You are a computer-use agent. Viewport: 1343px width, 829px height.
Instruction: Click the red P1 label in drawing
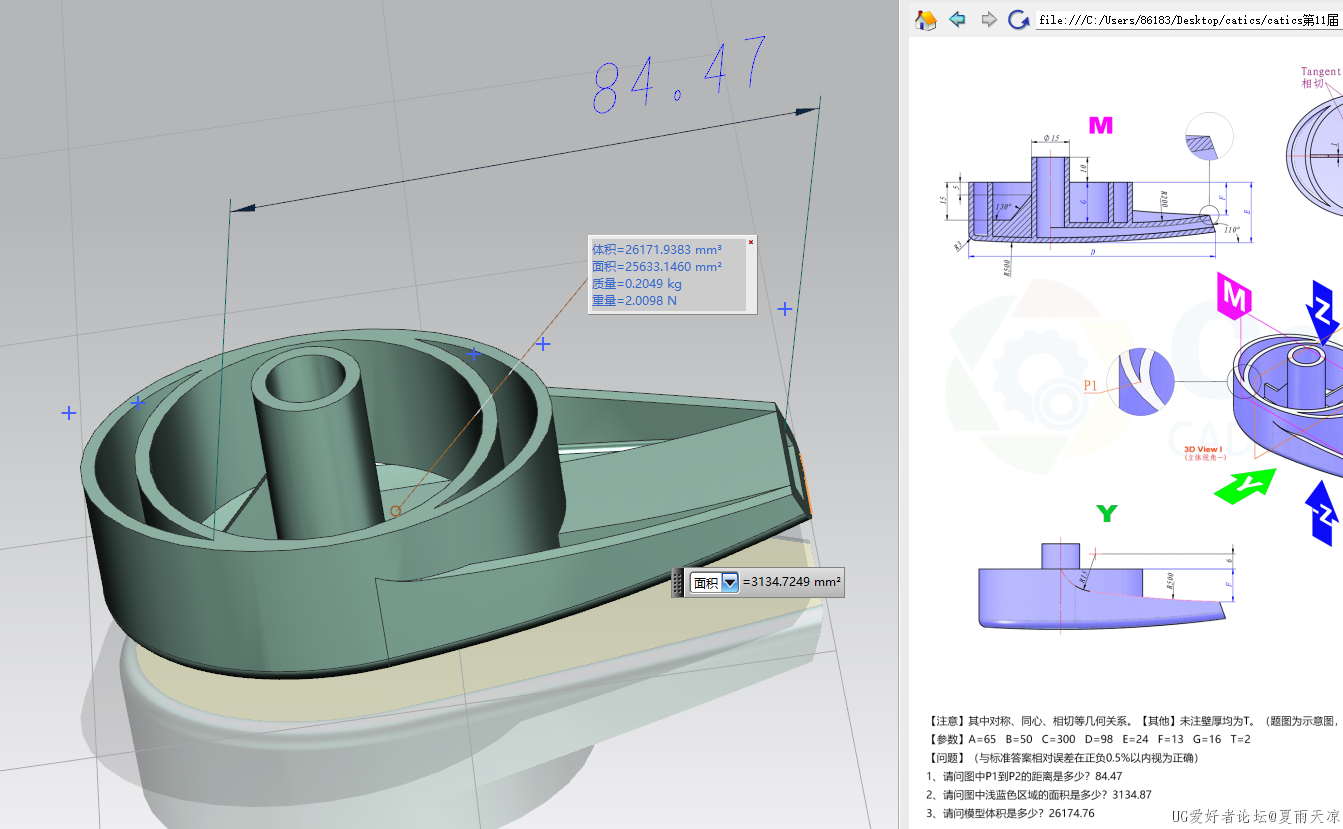click(x=1091, y=385)
